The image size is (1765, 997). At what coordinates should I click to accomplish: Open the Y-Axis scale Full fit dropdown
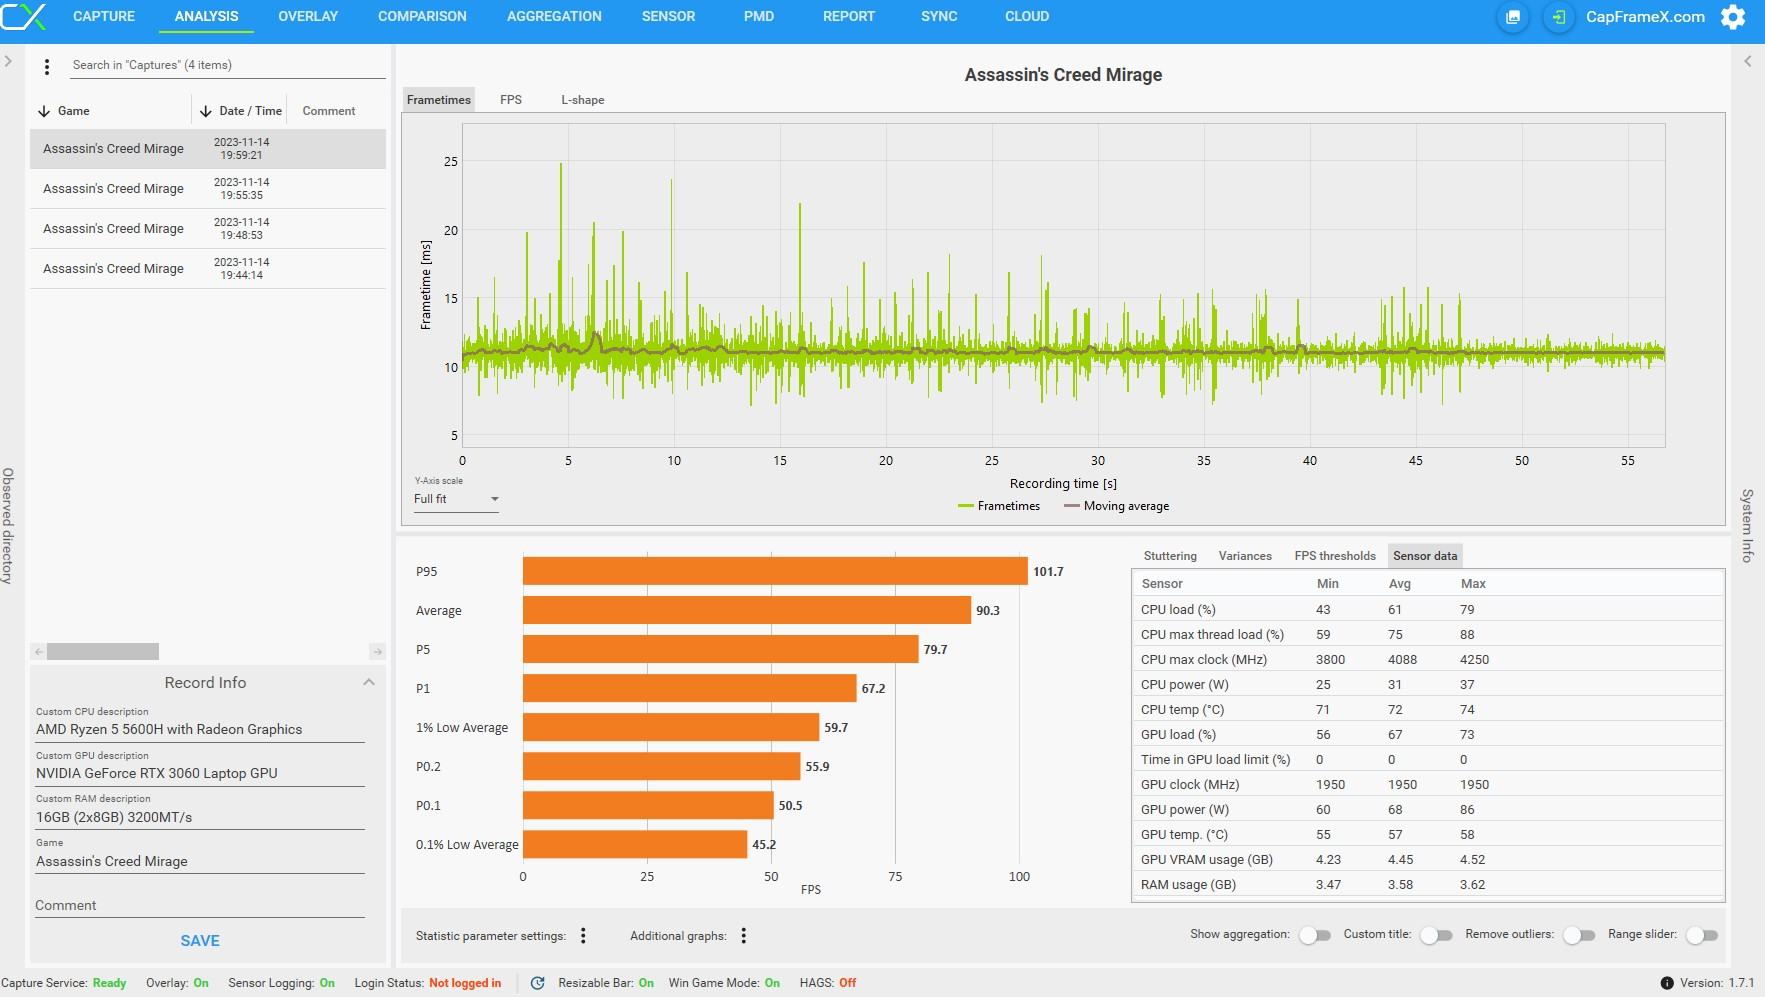(456, 499)
